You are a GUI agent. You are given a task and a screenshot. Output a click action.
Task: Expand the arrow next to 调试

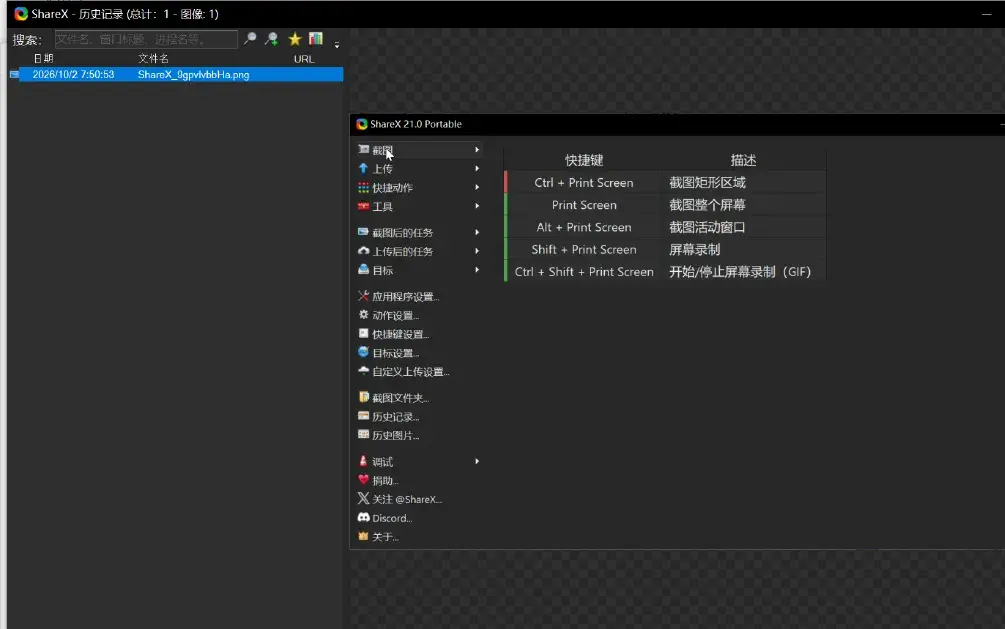point(477,461)
